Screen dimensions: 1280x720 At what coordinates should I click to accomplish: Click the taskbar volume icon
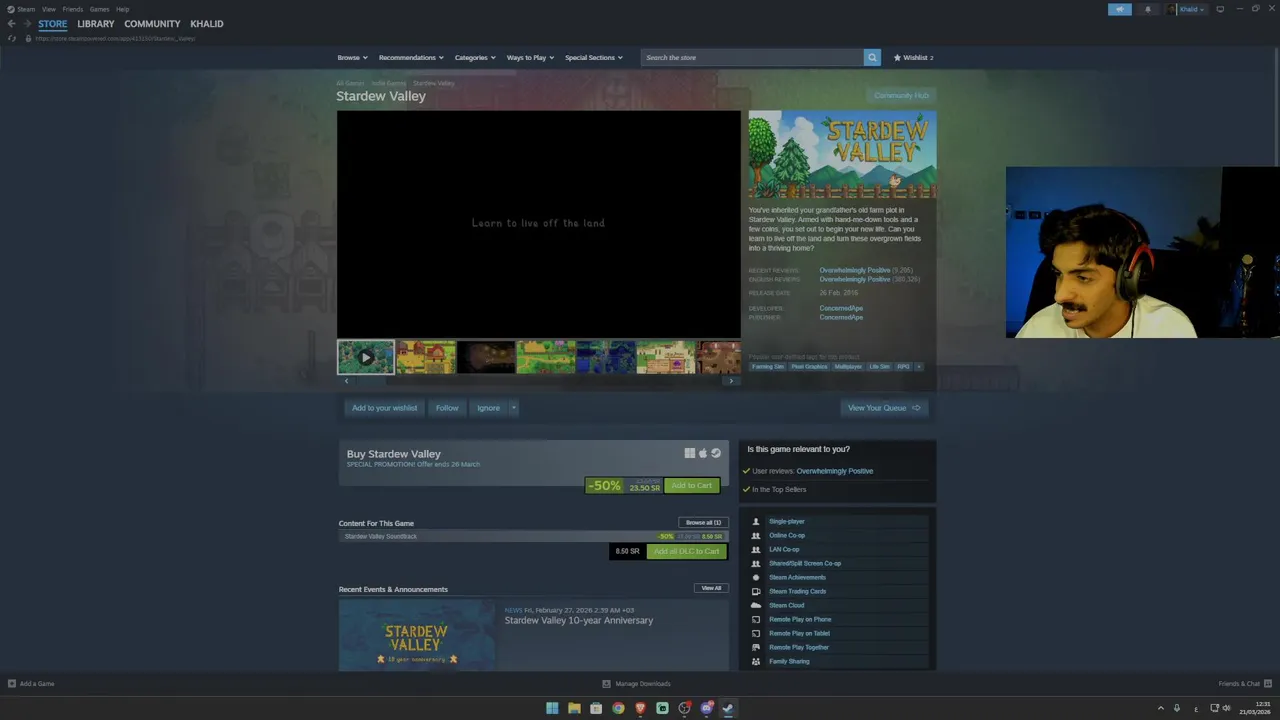click(1226, 708)
